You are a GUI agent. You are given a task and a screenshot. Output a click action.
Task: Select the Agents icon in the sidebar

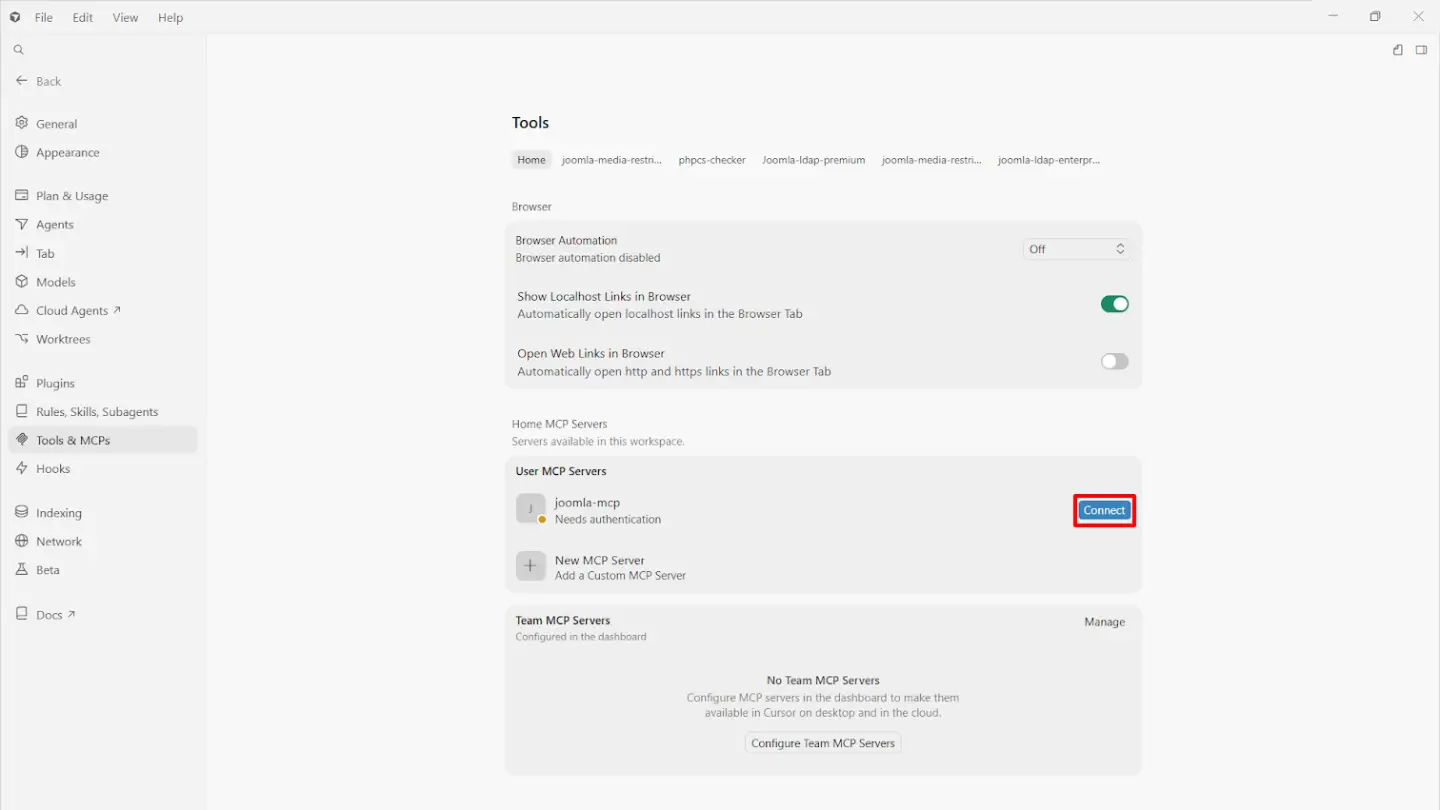pyautogui.click(x=22, y=224)
